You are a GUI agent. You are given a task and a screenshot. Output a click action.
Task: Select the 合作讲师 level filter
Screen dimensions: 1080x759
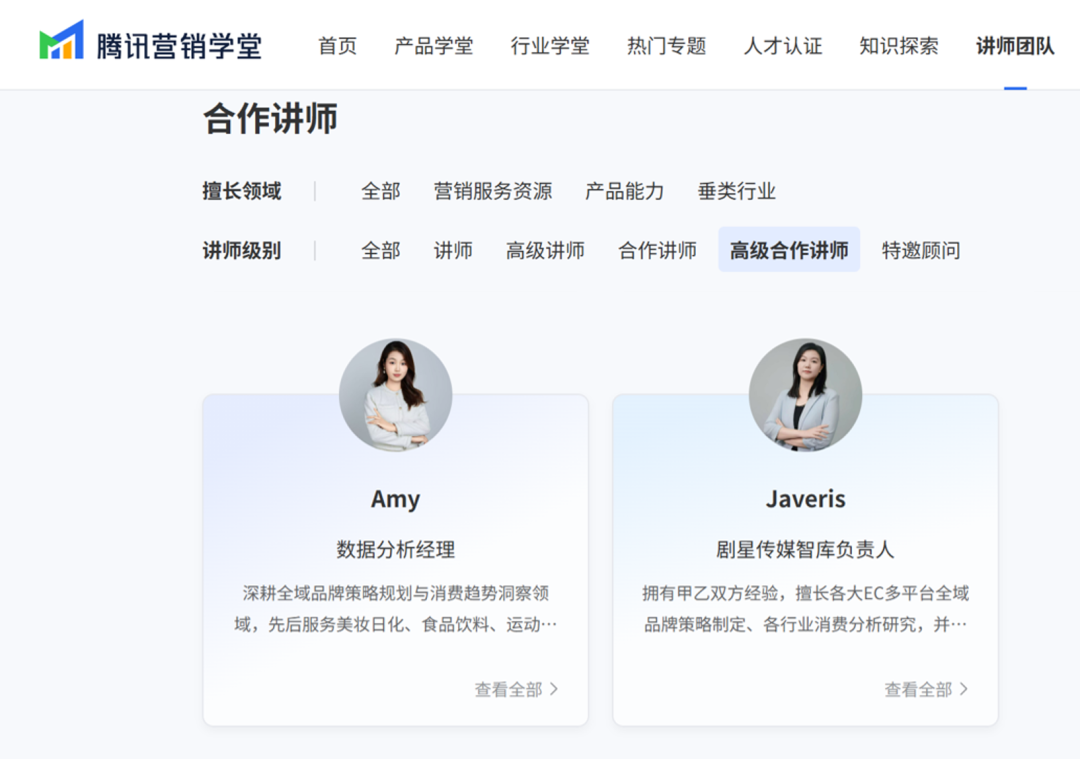(x=658, y=250)
